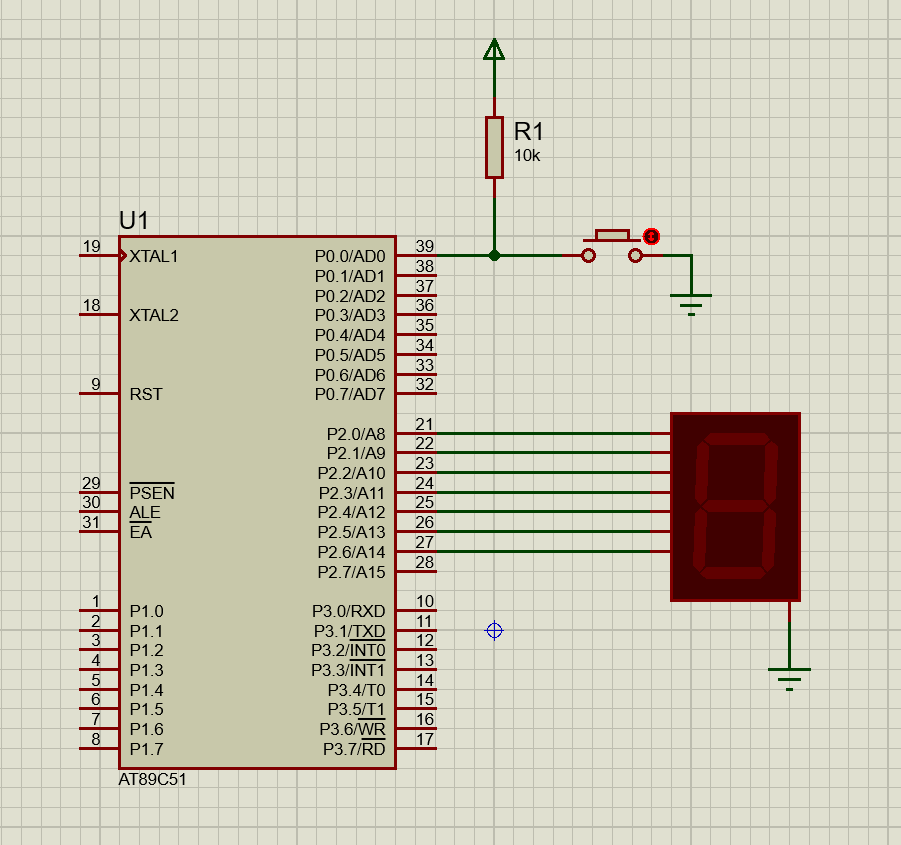Click the P3.2/INT0 pin label
The height and width of the screenshot is (845, 901).
tap(348, 650)
